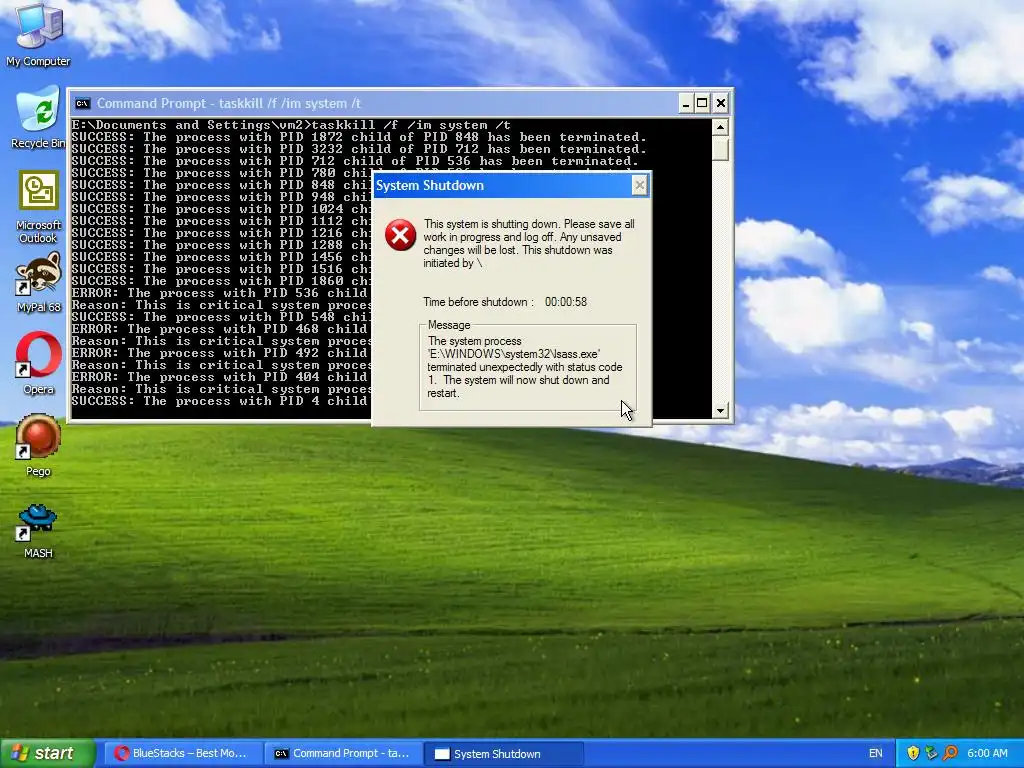The image size is (1024, 768).
Task: Close the Command Prompt window
Action: [x=720, y=103]
